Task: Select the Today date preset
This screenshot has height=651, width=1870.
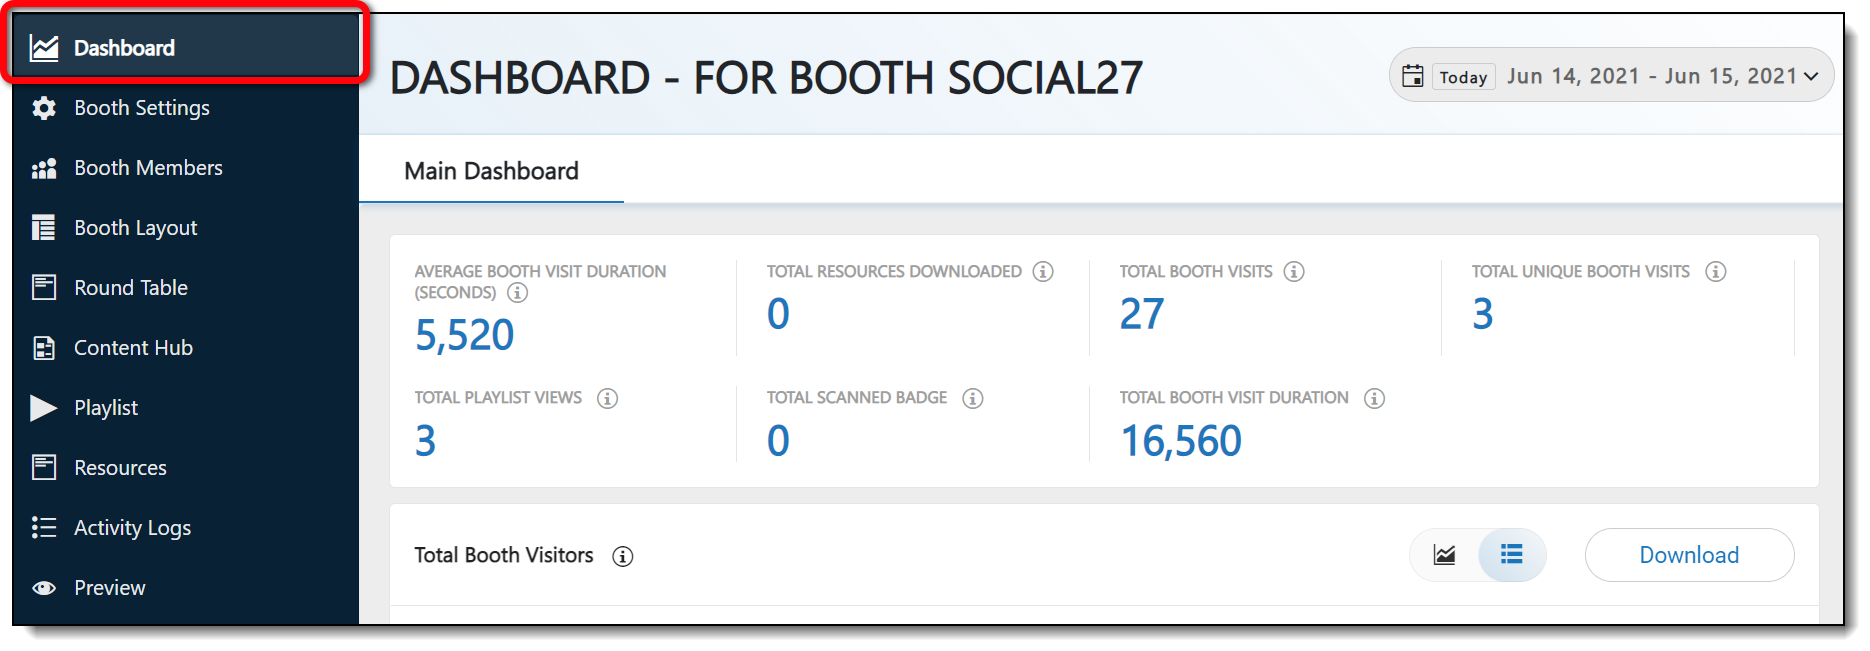Action: 1463,77
